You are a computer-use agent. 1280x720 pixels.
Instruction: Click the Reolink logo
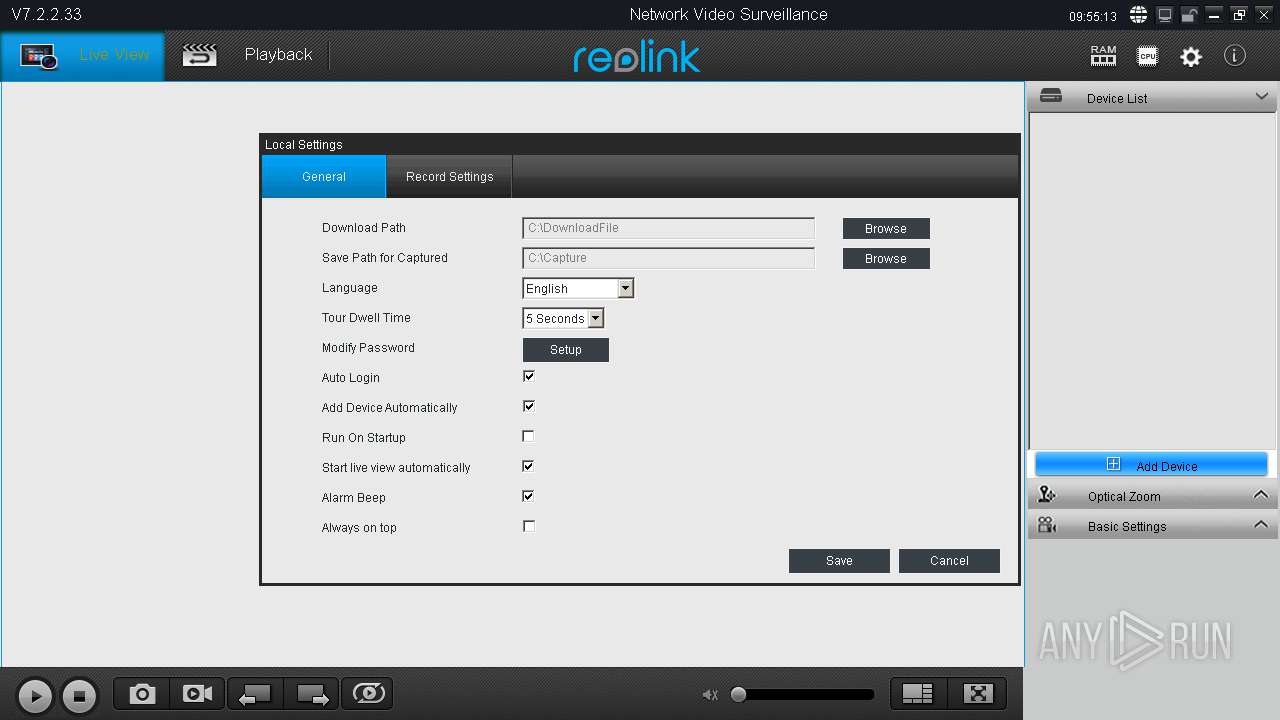pyautogui.click(x=637, y=57)
